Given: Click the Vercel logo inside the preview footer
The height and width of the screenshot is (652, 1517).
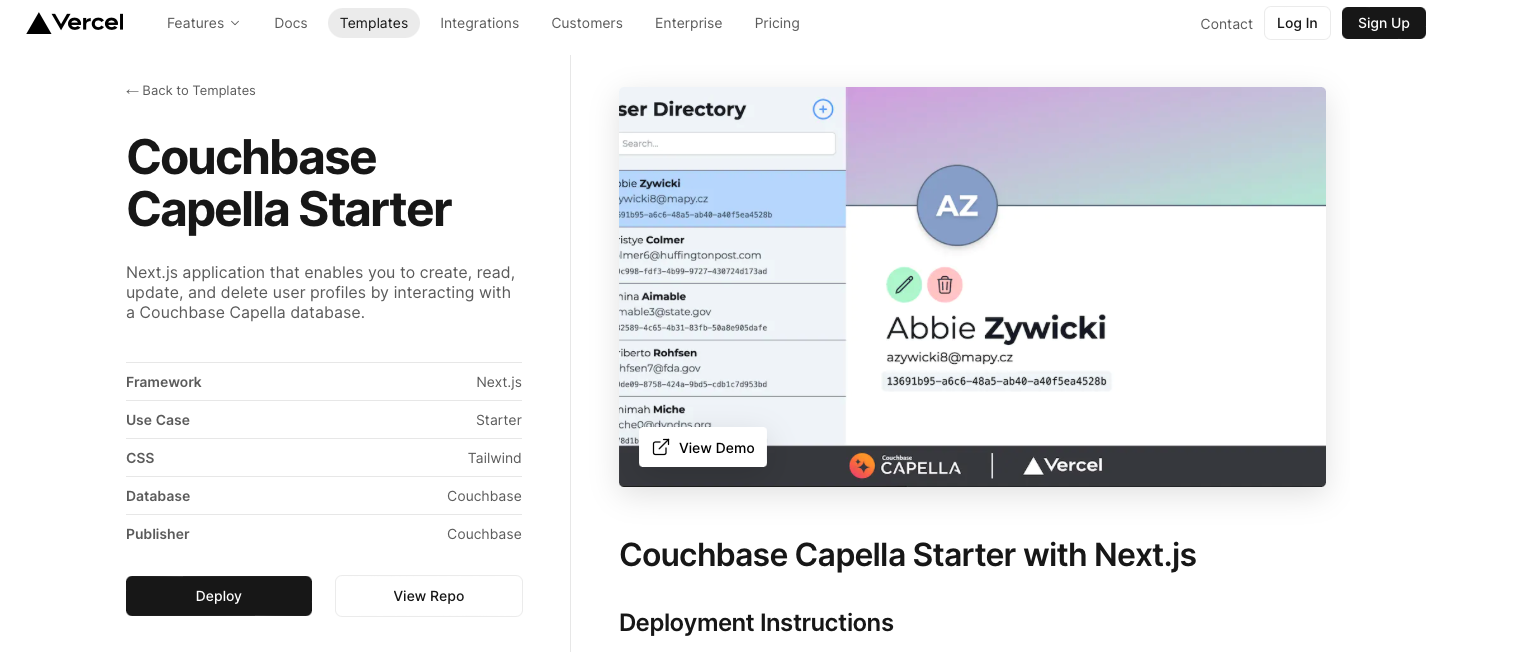Looking at the screenshot, I should 1061,465.
